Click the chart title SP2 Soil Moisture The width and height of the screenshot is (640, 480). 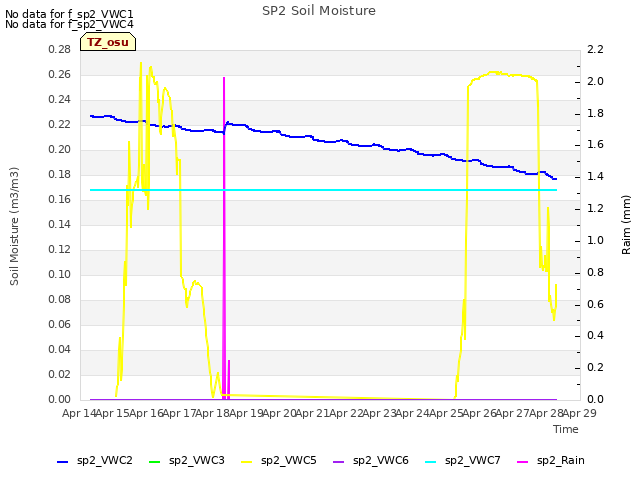pos(319,11)
